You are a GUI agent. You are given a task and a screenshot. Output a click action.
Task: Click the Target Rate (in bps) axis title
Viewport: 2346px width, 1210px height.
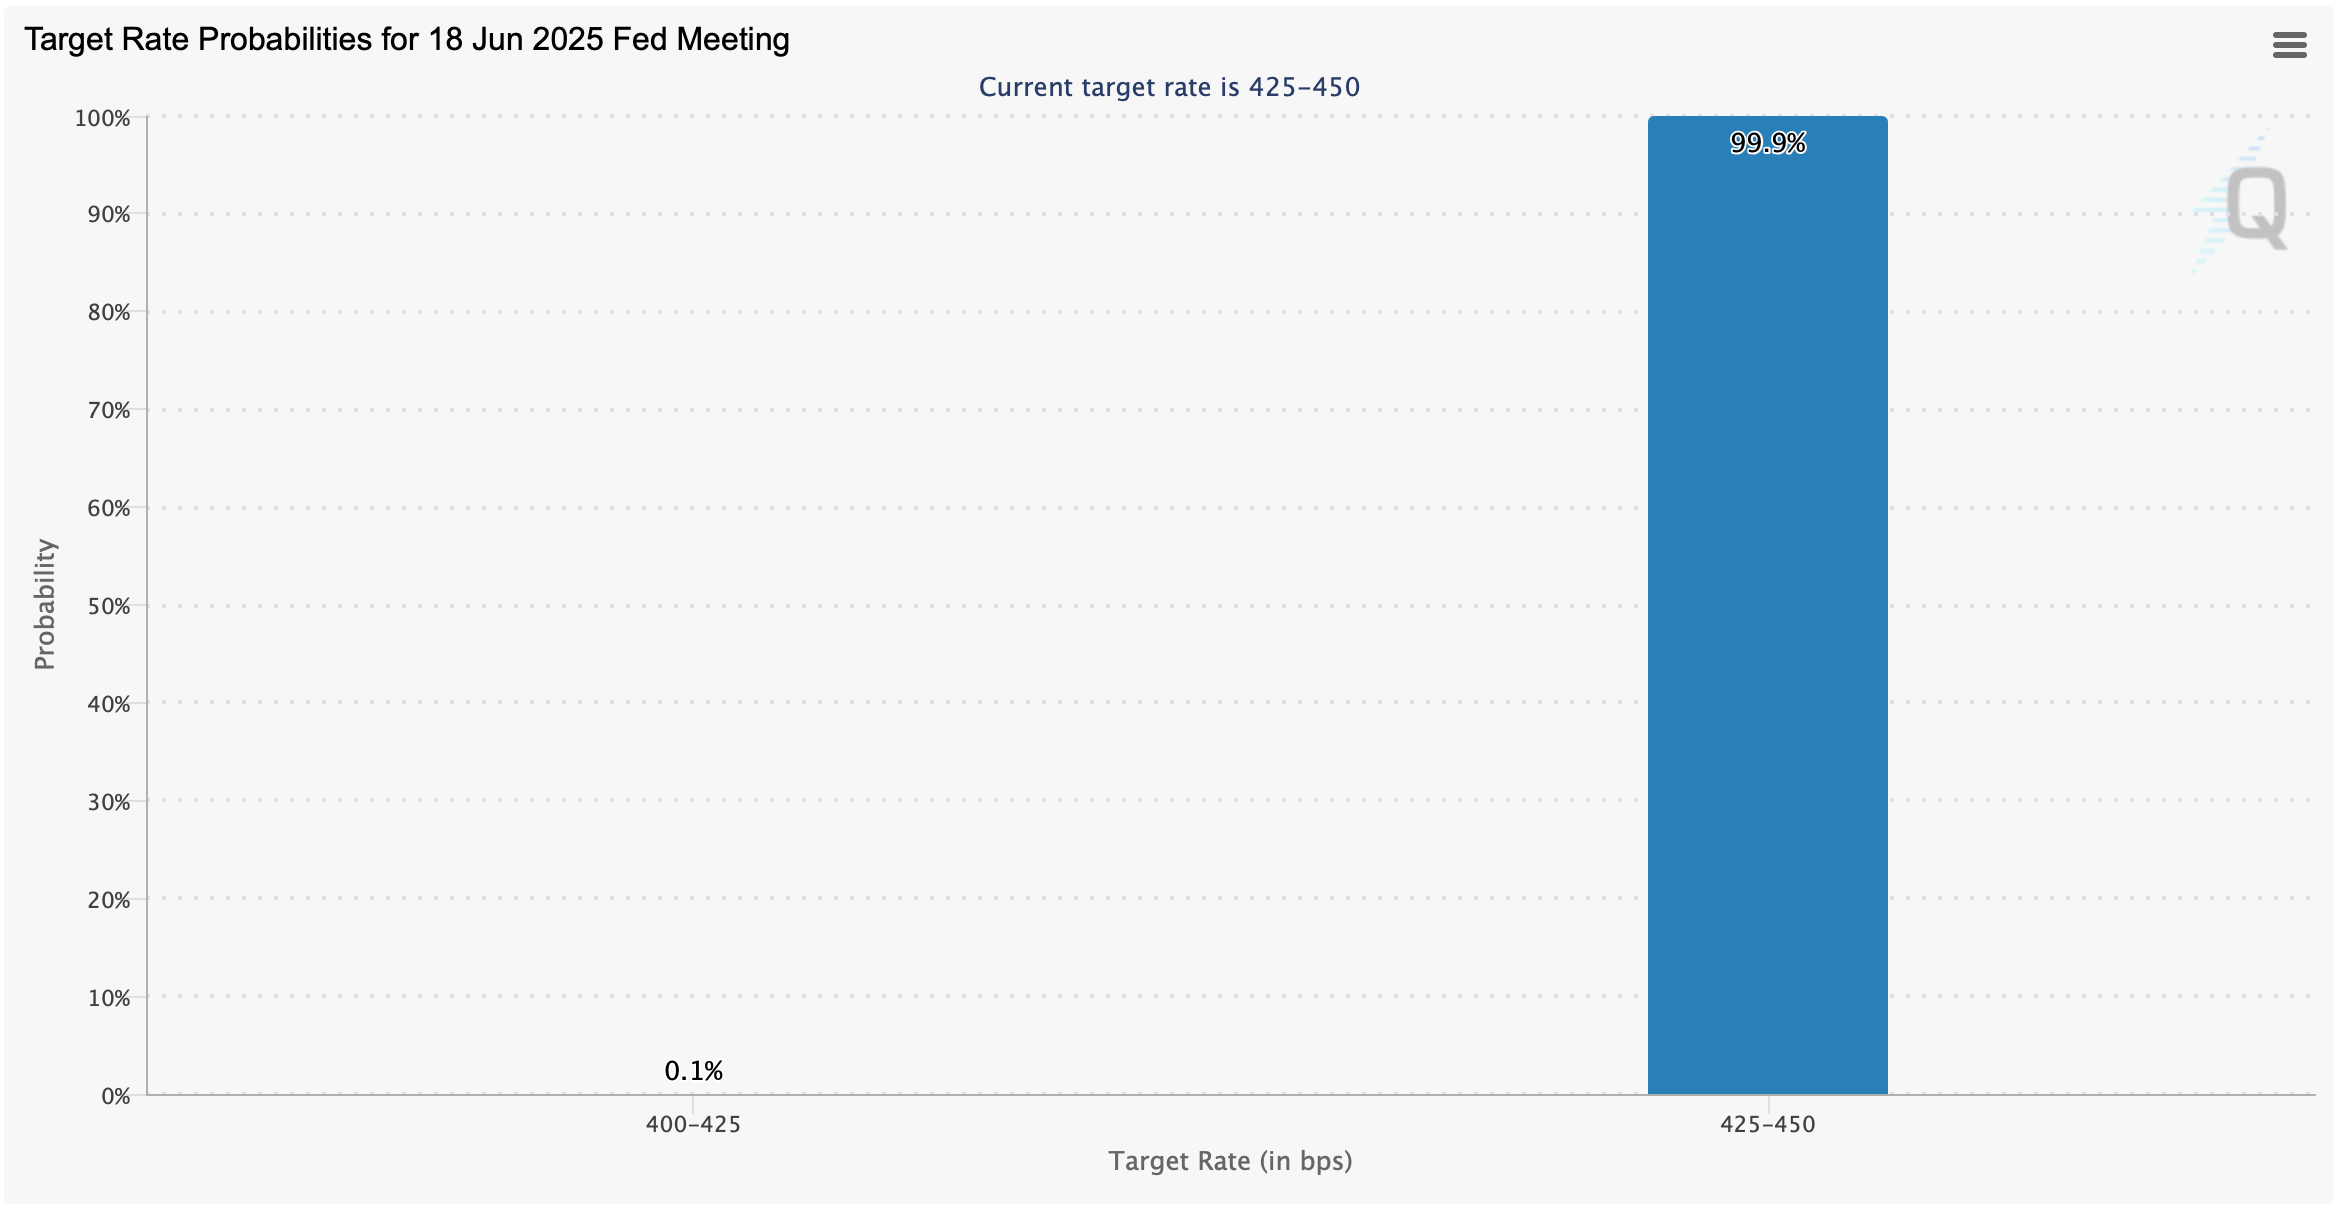(1230, 1161)
